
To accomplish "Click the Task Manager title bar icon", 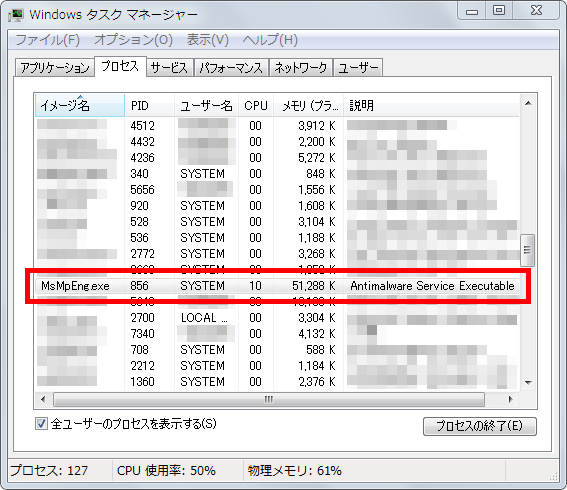I will tap(16, 15).
